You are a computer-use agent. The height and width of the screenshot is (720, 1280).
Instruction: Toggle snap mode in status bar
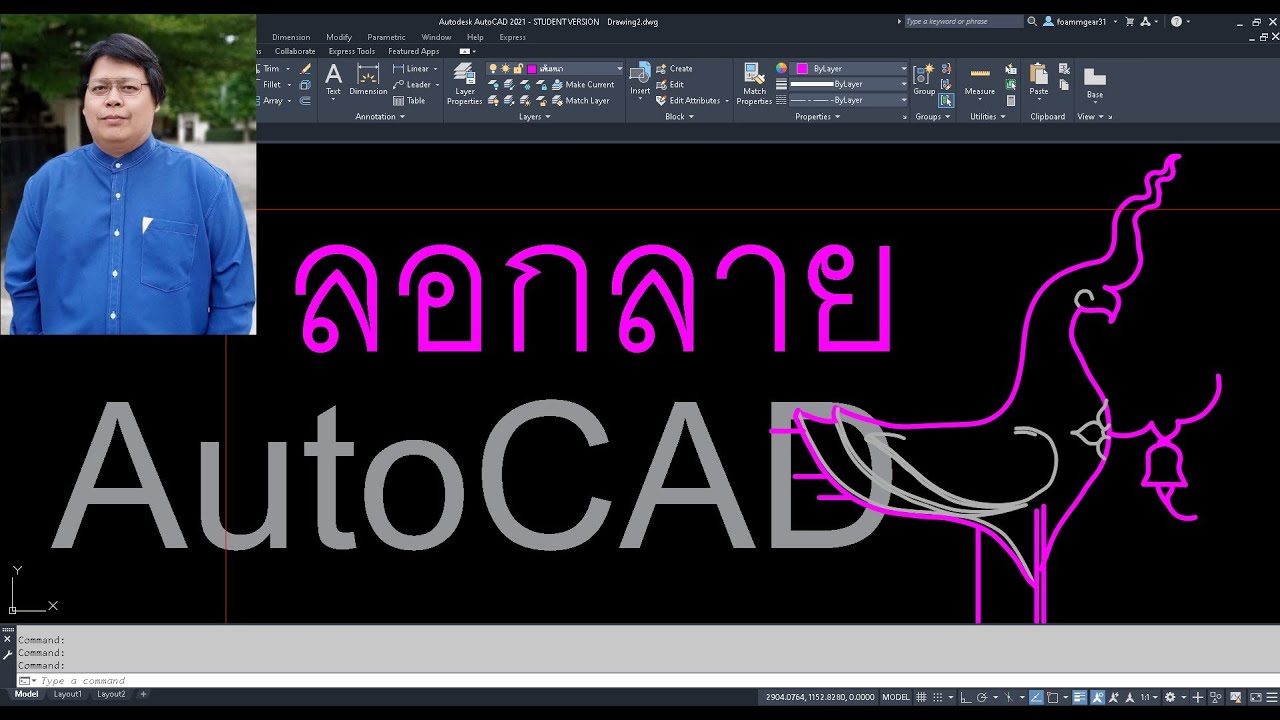pos(938,697)
